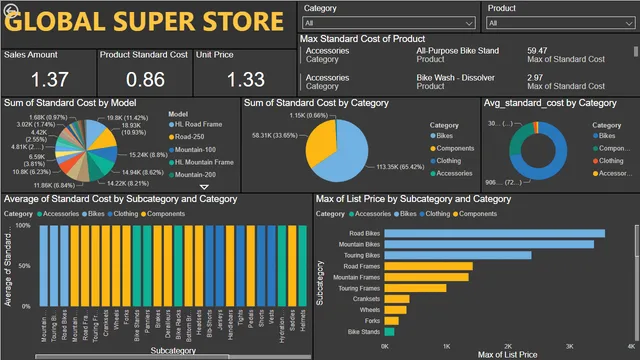This screenshot has height=360, width=640.
Task: Click the Mountain Bikes bar in list price chart
Action: [489, 244]
